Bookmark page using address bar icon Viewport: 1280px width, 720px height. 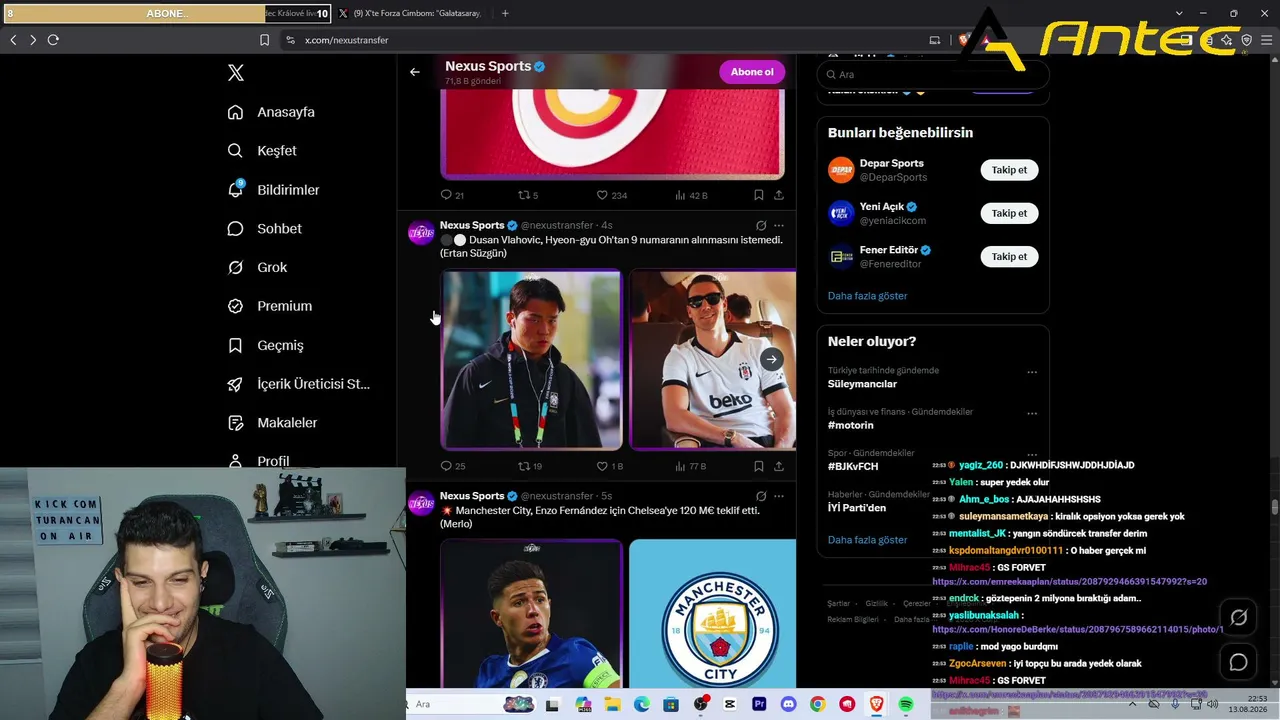pos(264,40)
